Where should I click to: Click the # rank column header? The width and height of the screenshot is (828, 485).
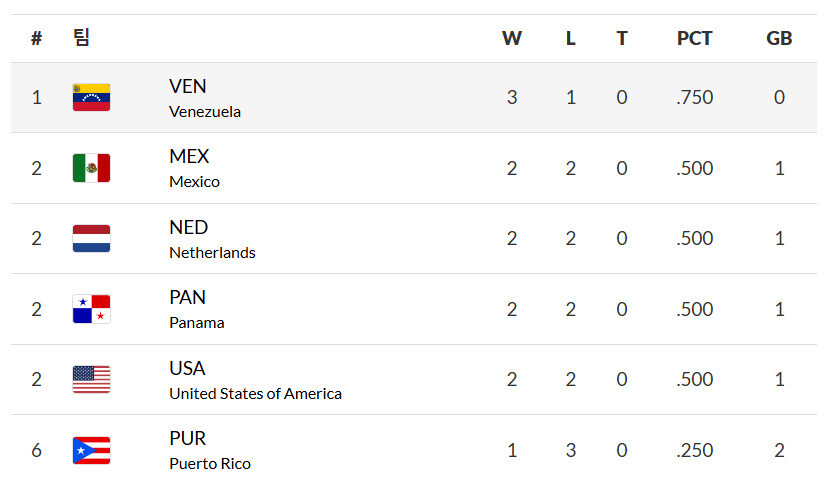(x=36, y=39)
